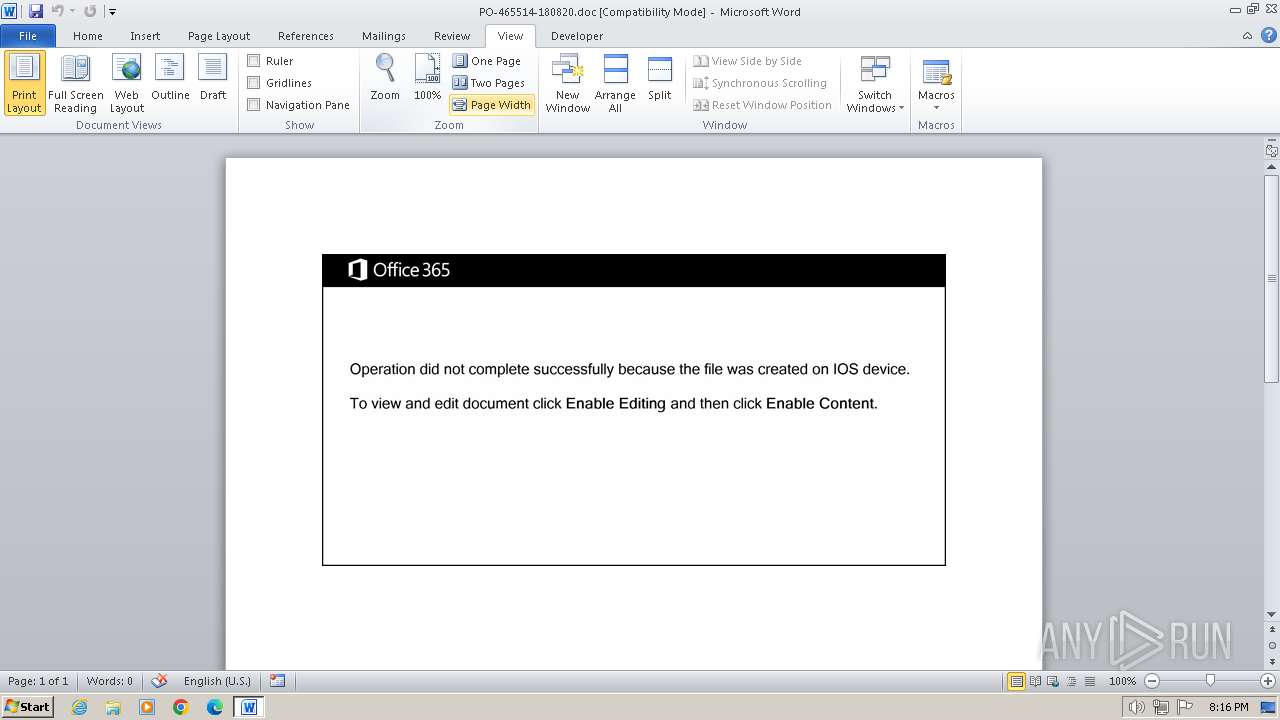
Task: Save document from Quick Access Toolbar
Action: pos(36,11)
